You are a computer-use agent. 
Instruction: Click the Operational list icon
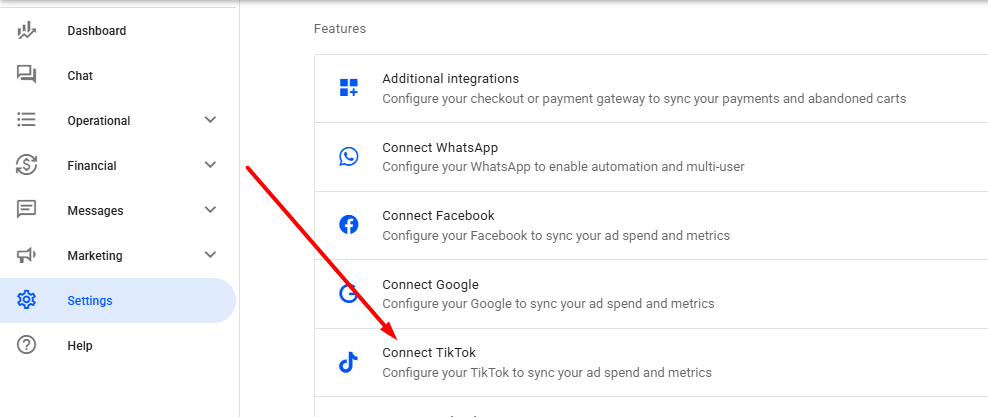(27, 121)
